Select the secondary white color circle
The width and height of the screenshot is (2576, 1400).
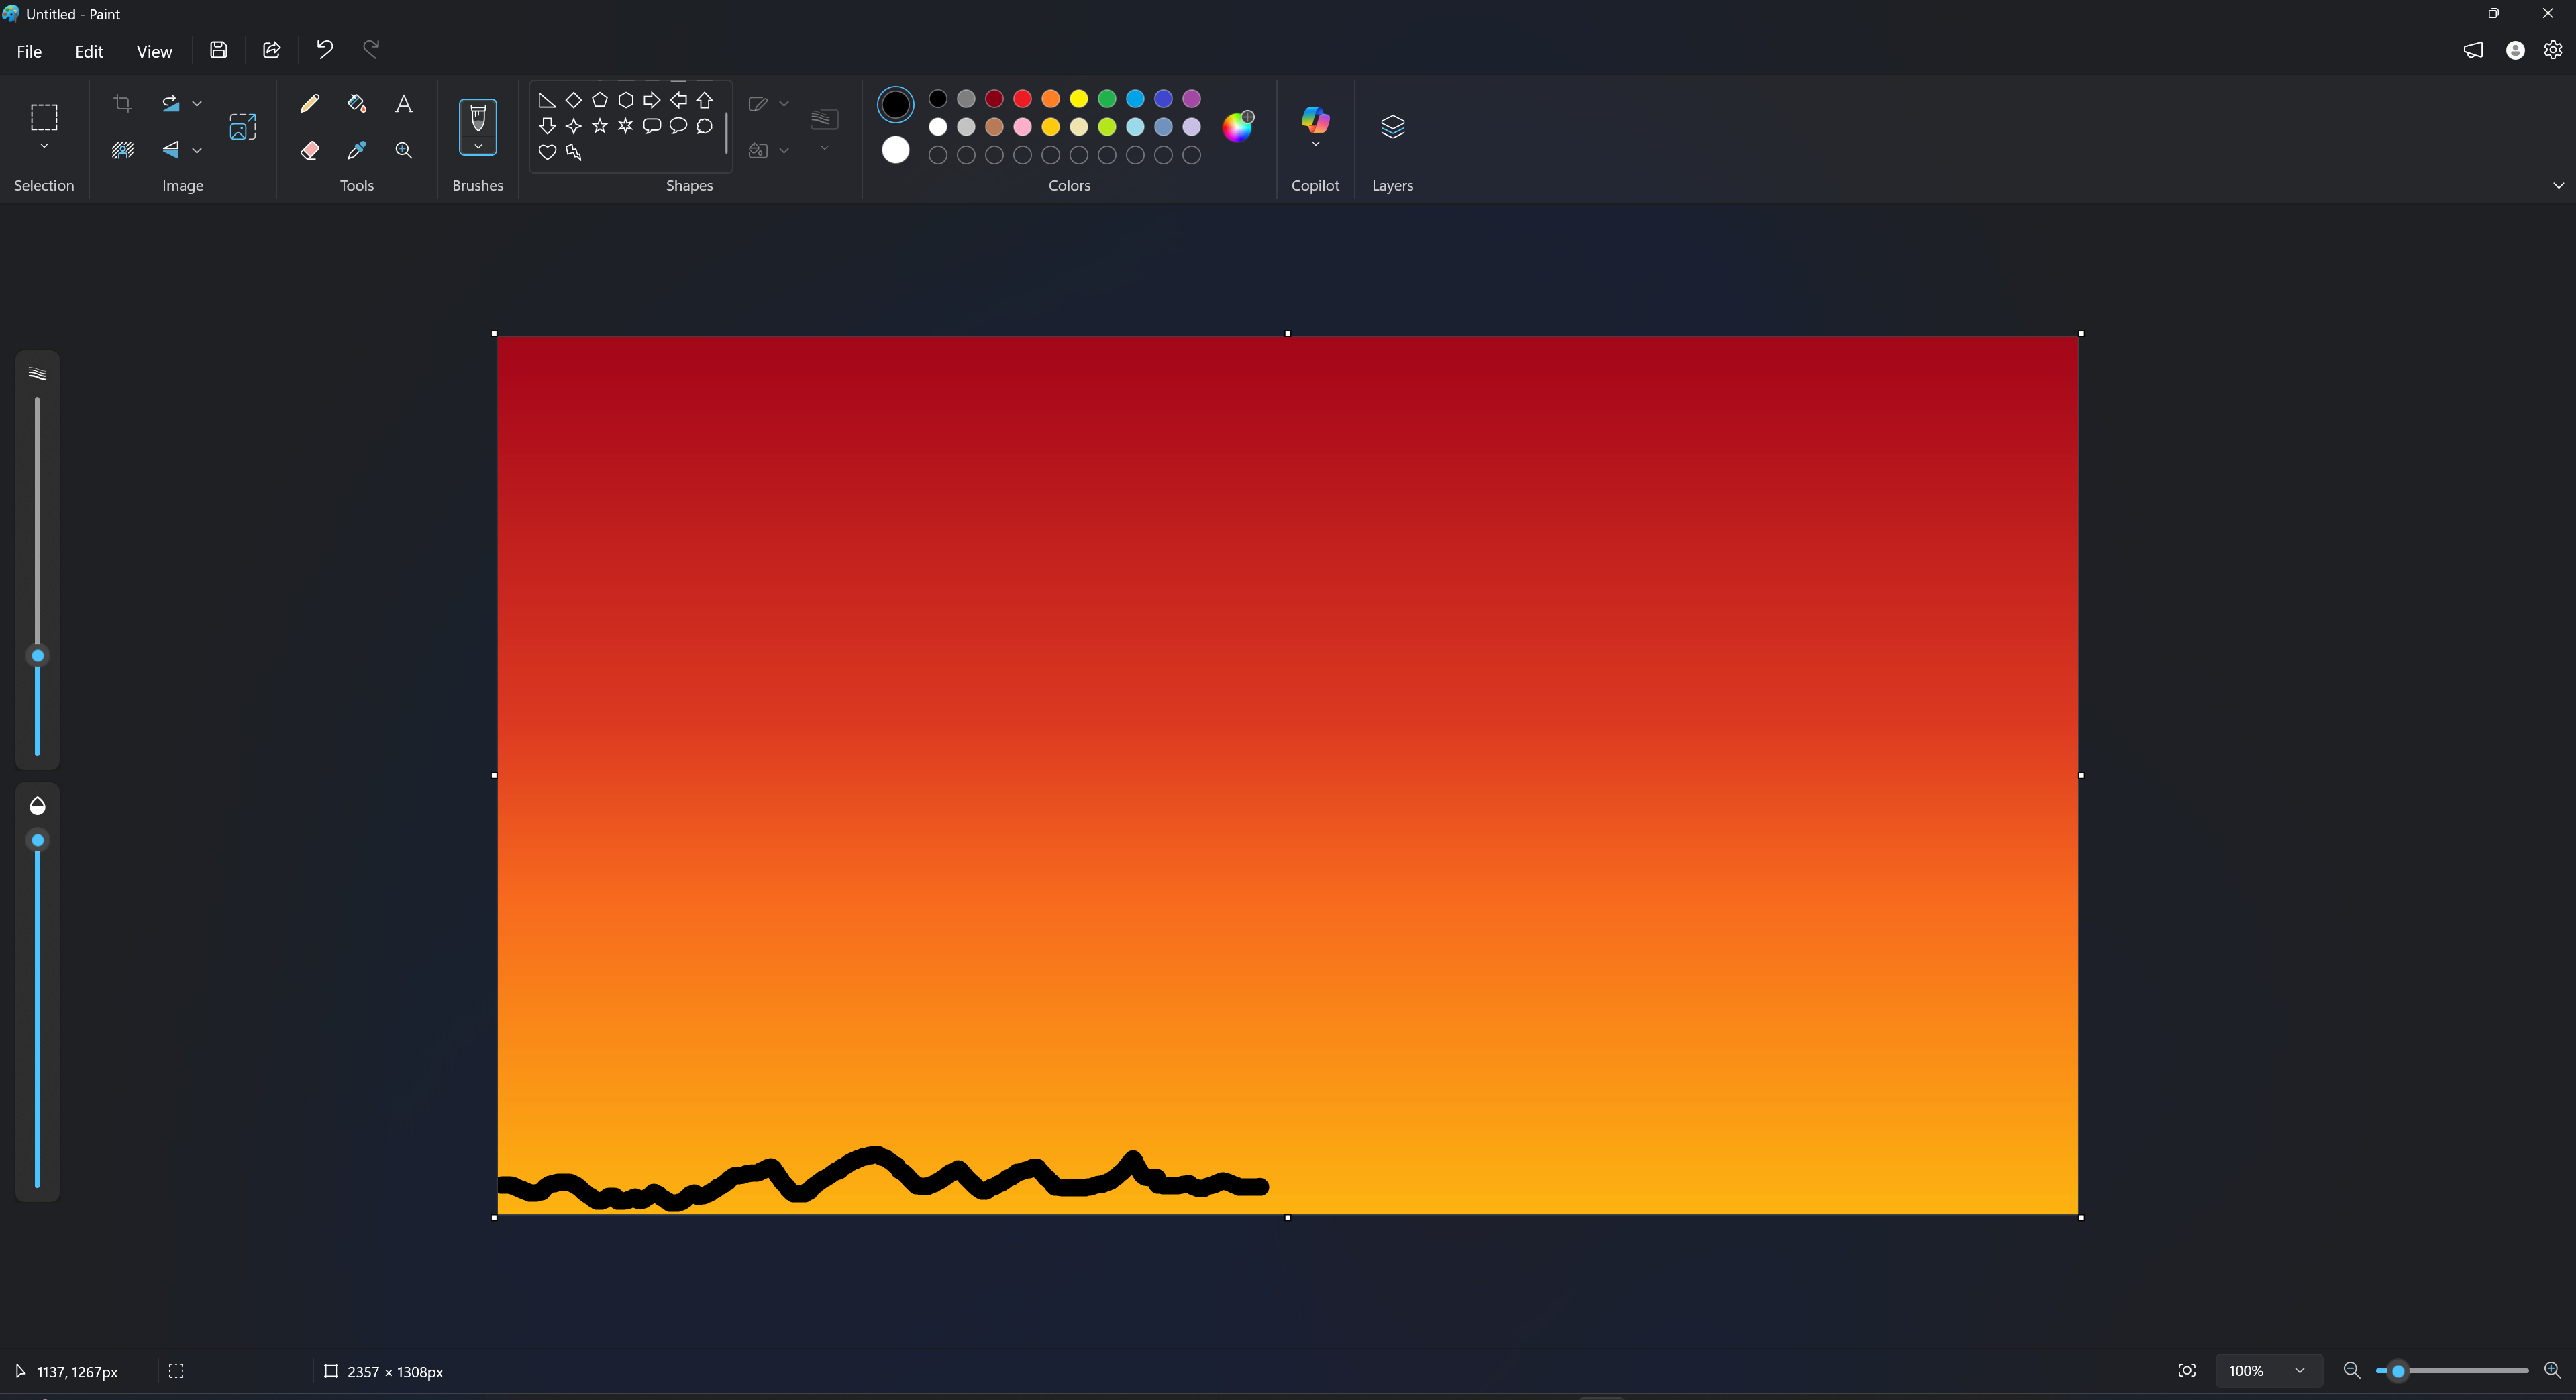[895, 150]
